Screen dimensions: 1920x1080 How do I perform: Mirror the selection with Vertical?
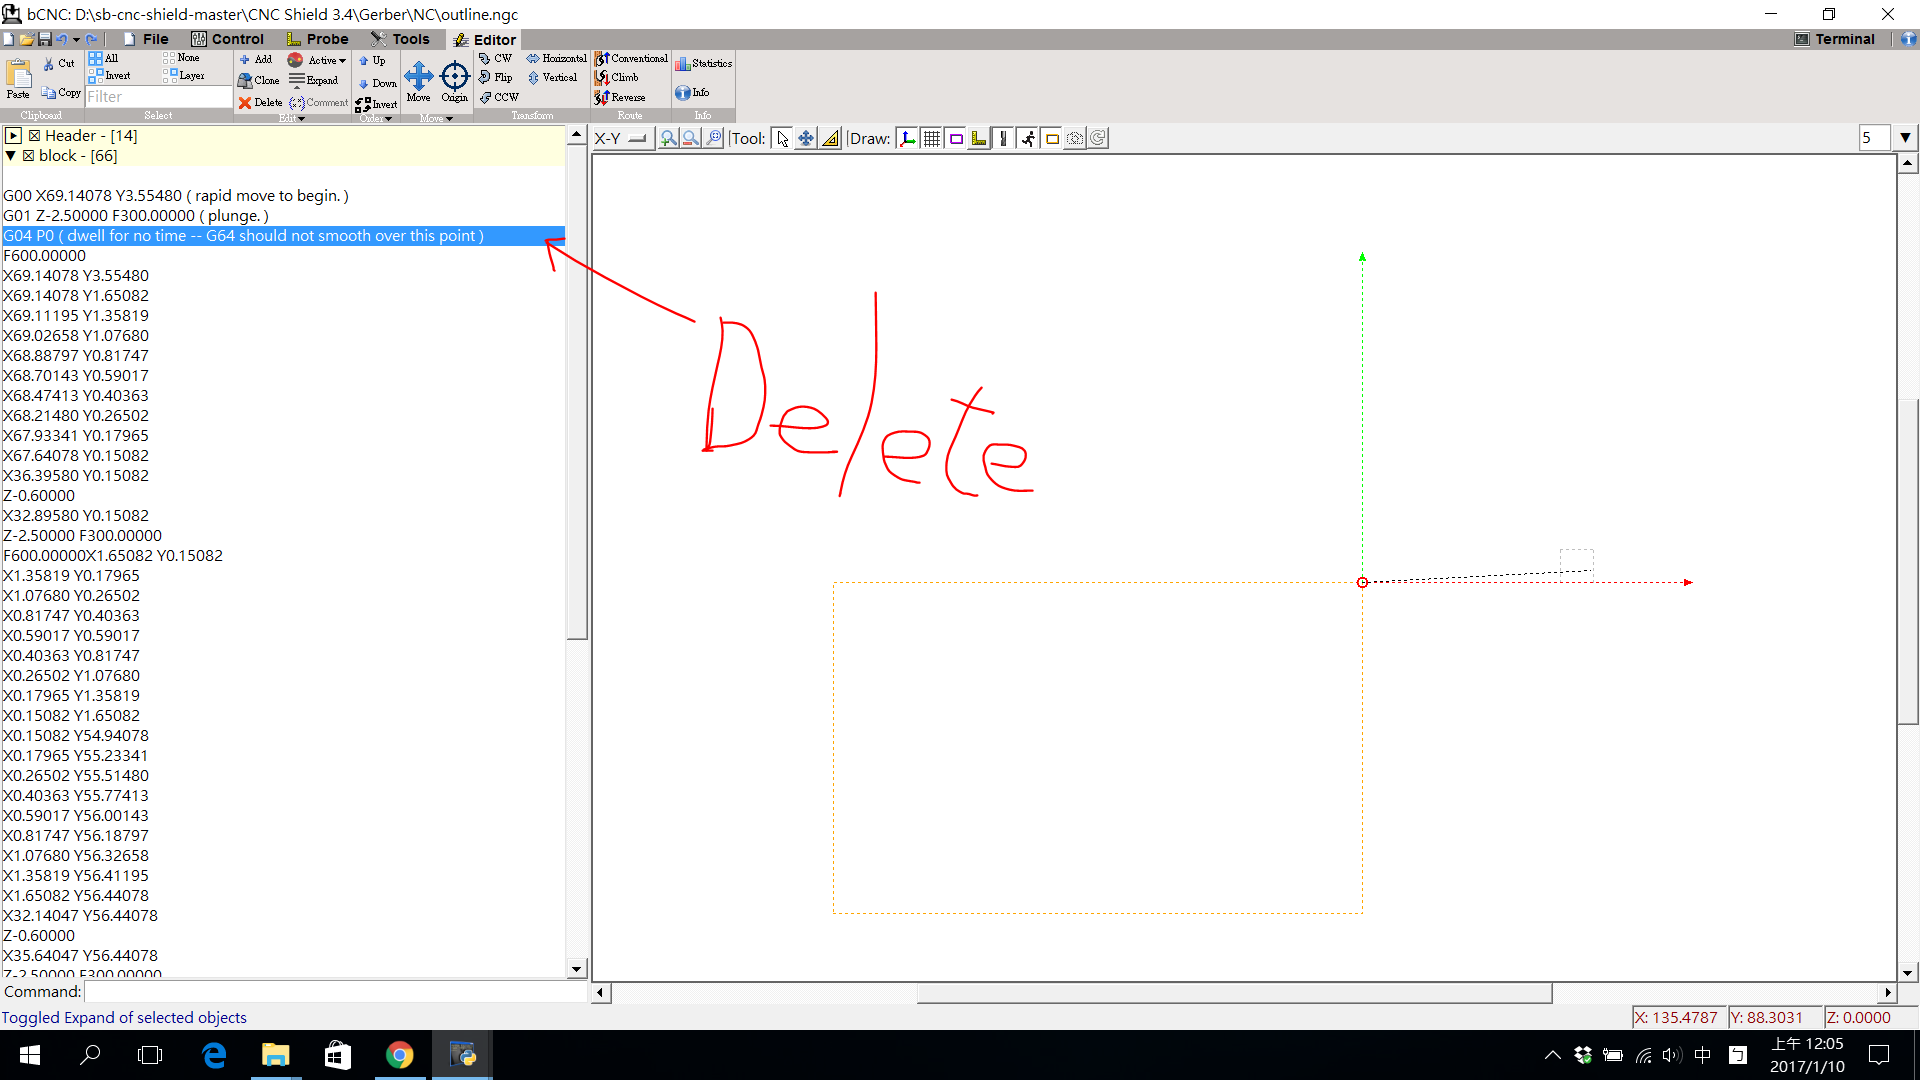coord(552,77)
